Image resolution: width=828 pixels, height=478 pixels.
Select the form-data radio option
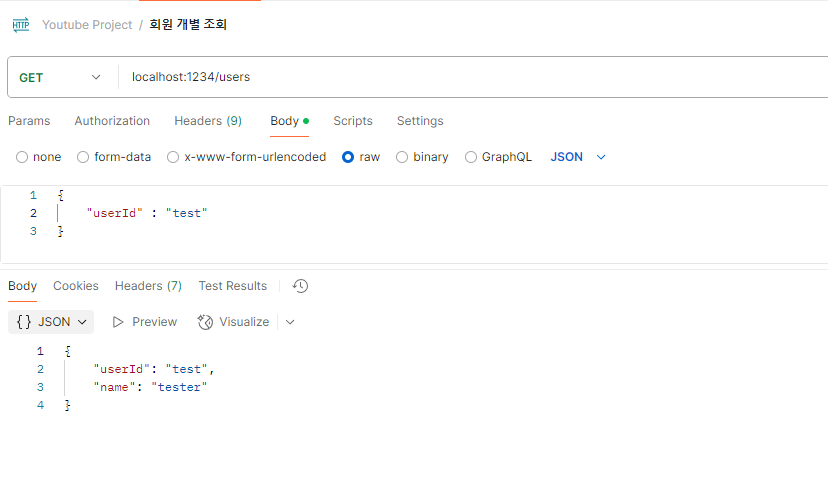click(x=83, y=157)
